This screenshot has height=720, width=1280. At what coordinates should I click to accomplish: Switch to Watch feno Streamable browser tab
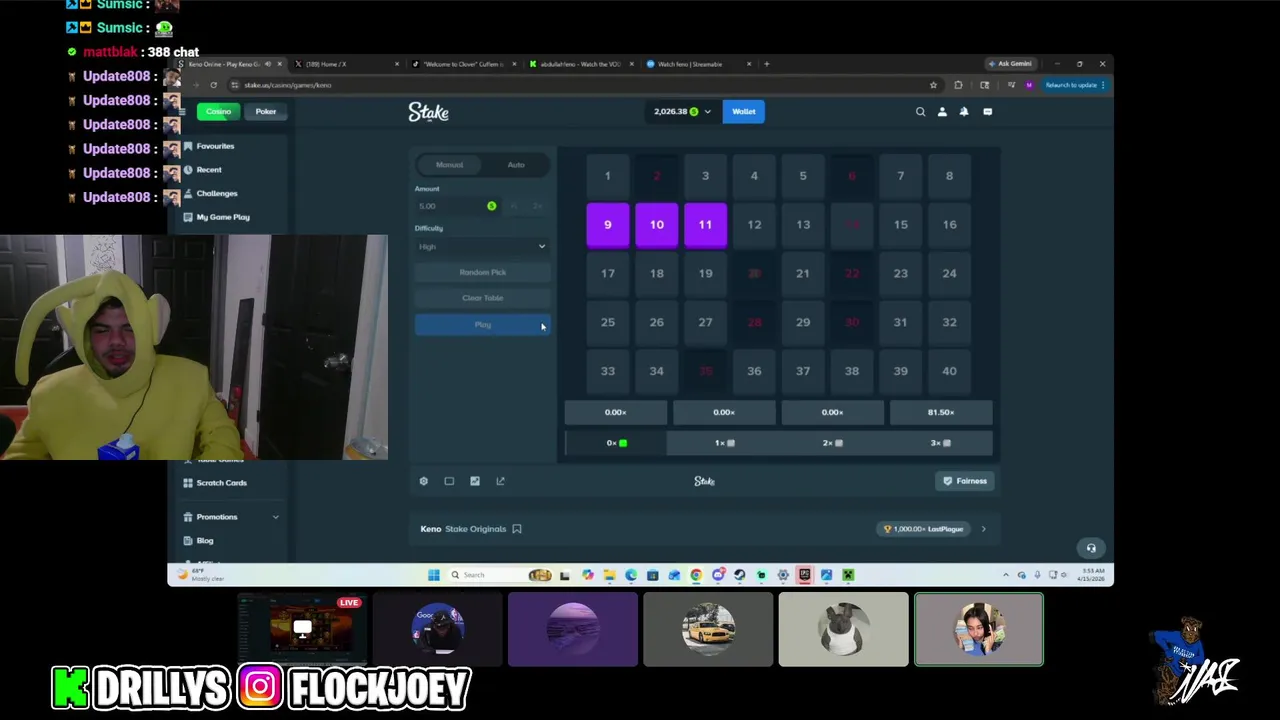click(x=697, y=64)
